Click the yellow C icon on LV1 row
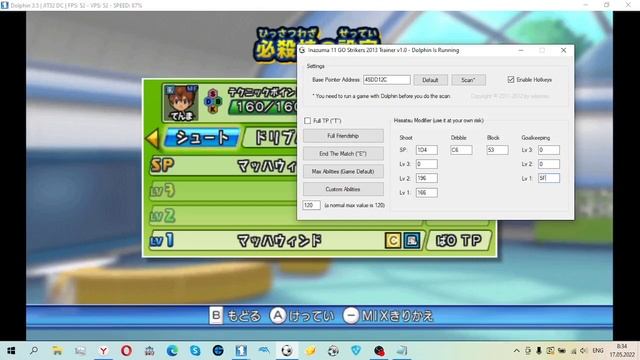The image size is (640, 360). 393,241
